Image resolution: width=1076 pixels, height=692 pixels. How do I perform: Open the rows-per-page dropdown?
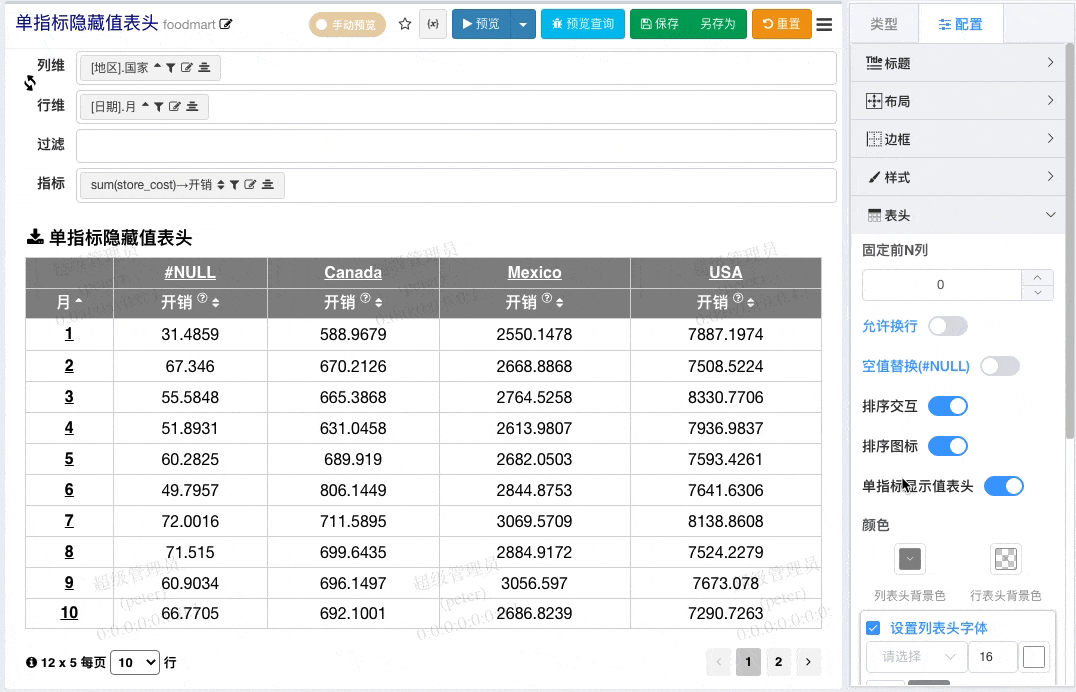(134, 662)
